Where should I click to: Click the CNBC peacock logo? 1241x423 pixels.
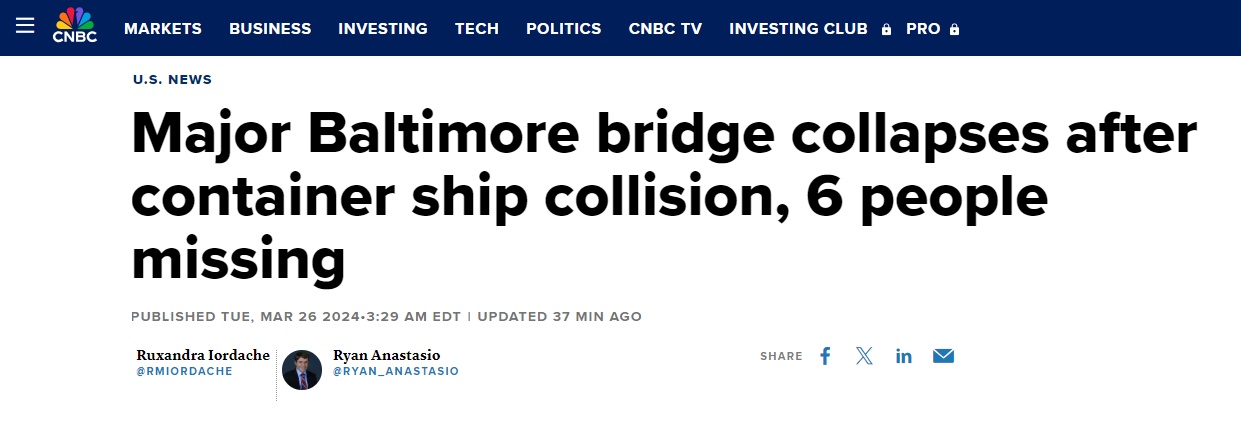pos(73,26)
